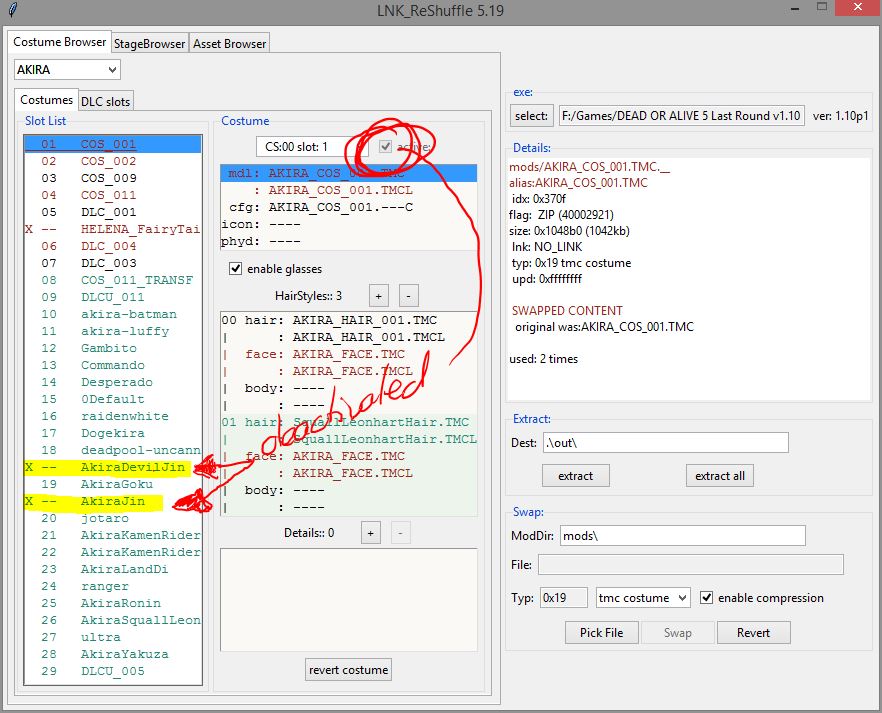
Task: Select the 01 hair SquallLeonhartHair.TMC row
Action: point(349,422)
